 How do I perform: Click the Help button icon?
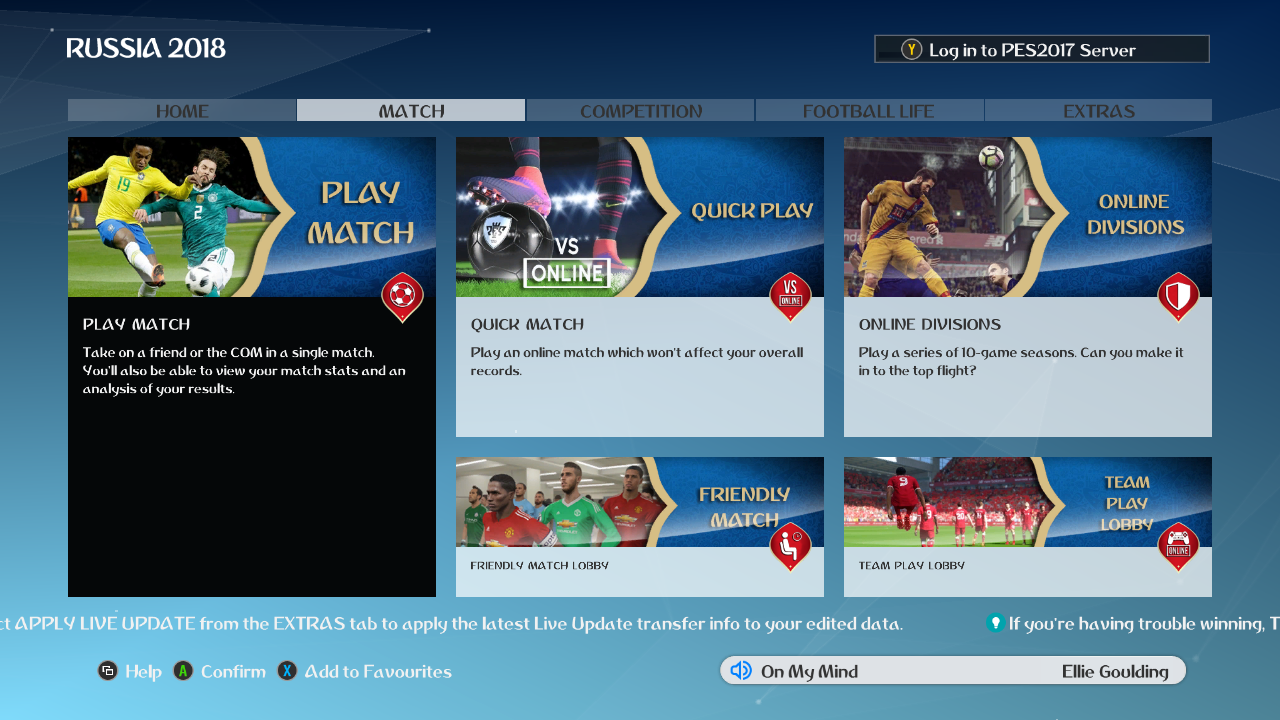click(x=108, y=671)
